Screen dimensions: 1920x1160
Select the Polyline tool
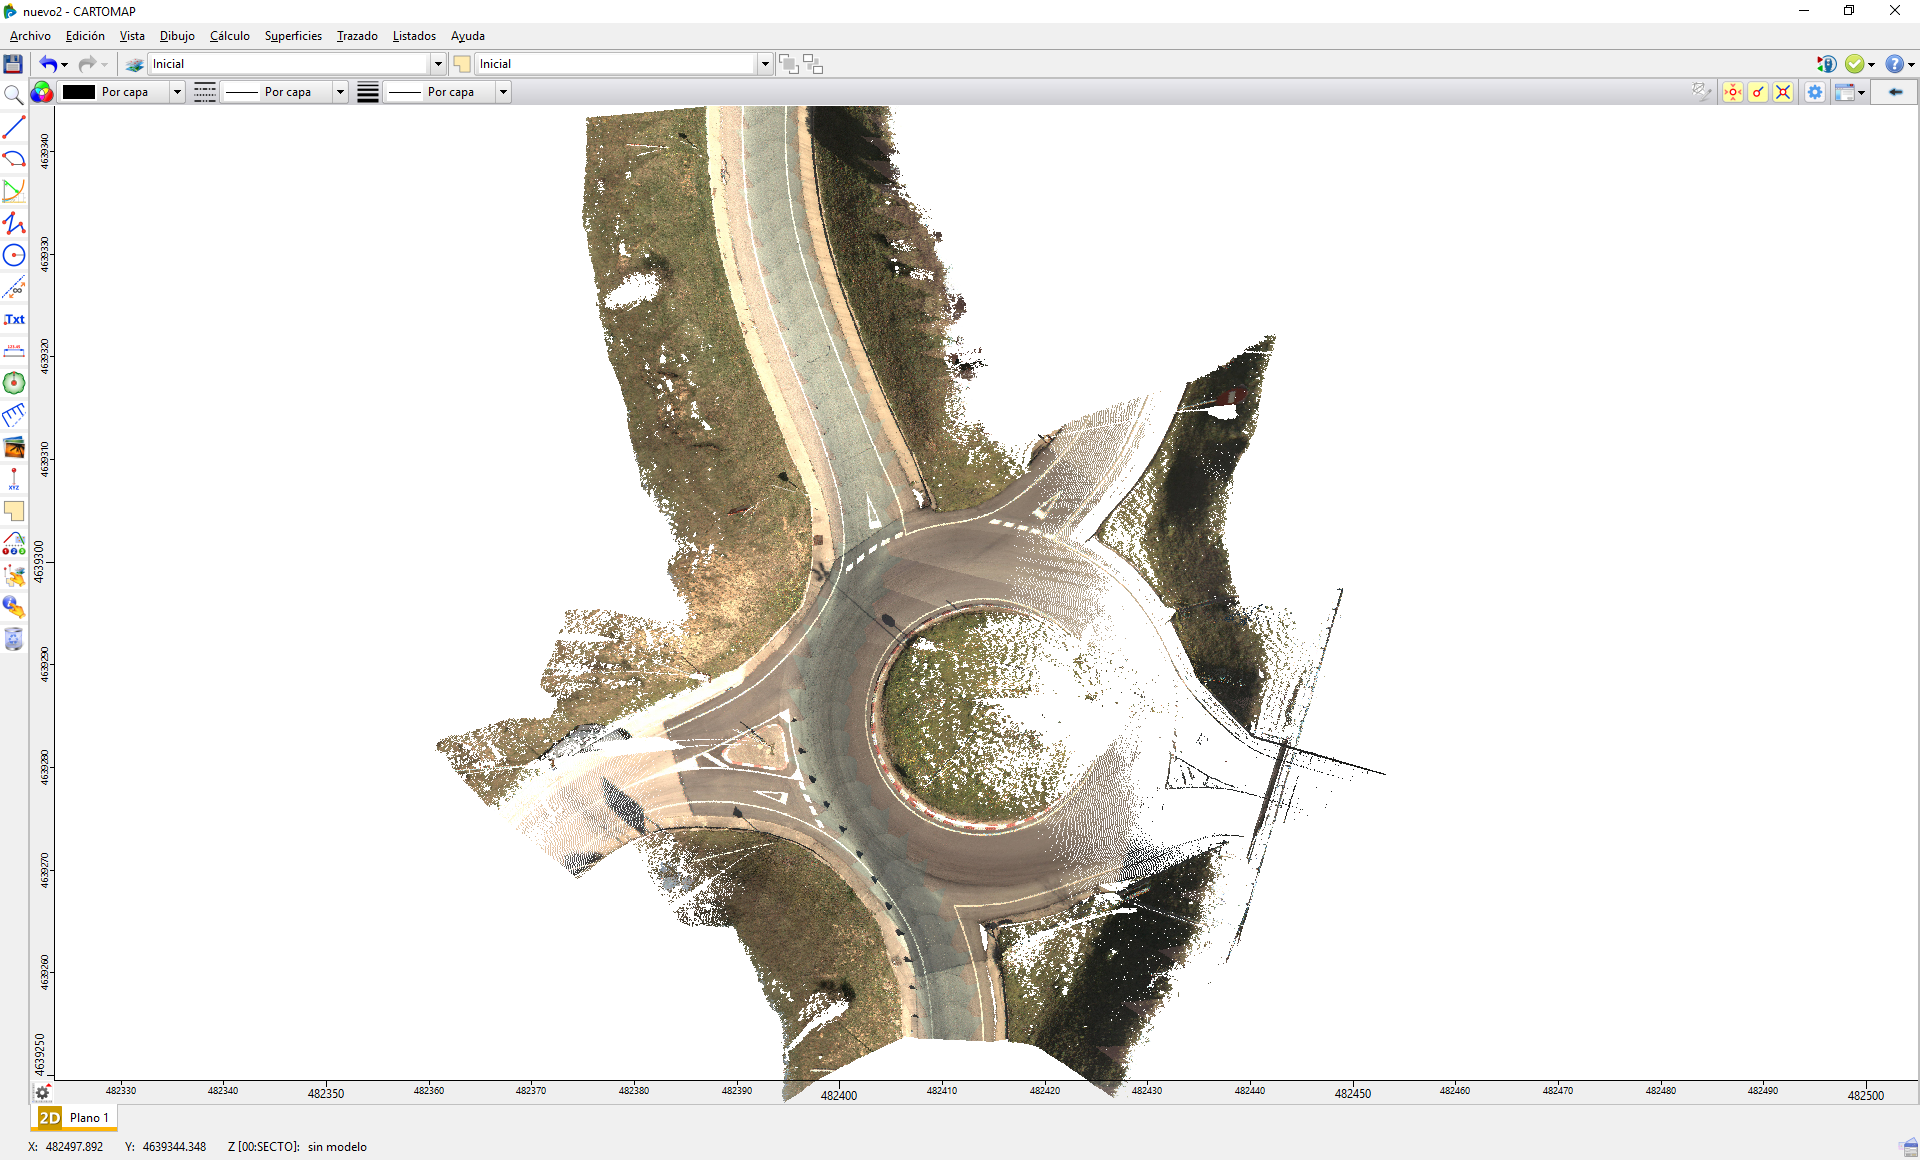(x=14, y=223)
